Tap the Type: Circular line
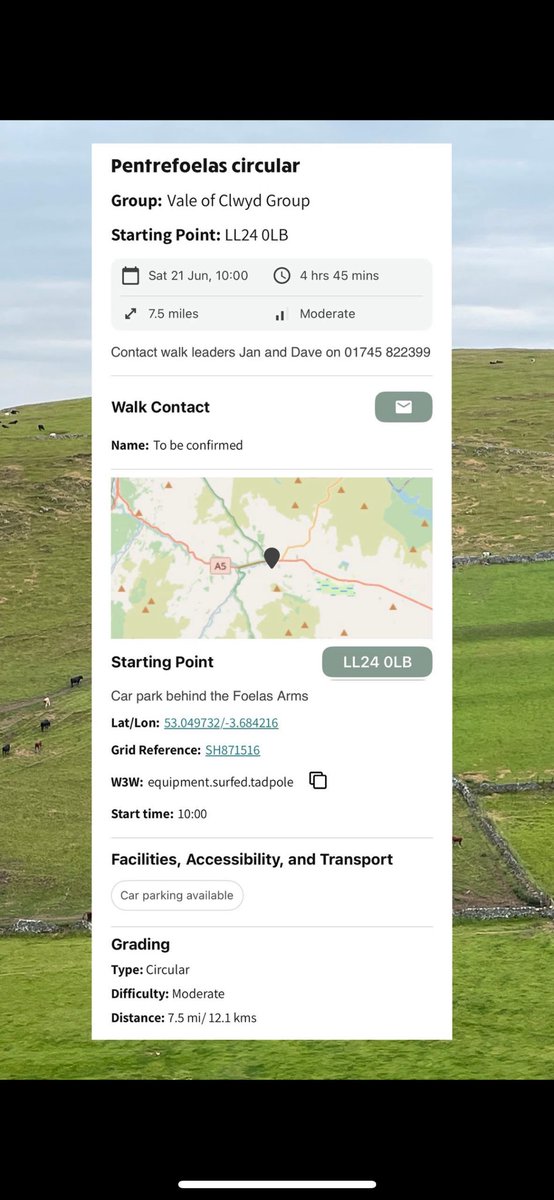The image size is (554, 1200). coord(150,970)
